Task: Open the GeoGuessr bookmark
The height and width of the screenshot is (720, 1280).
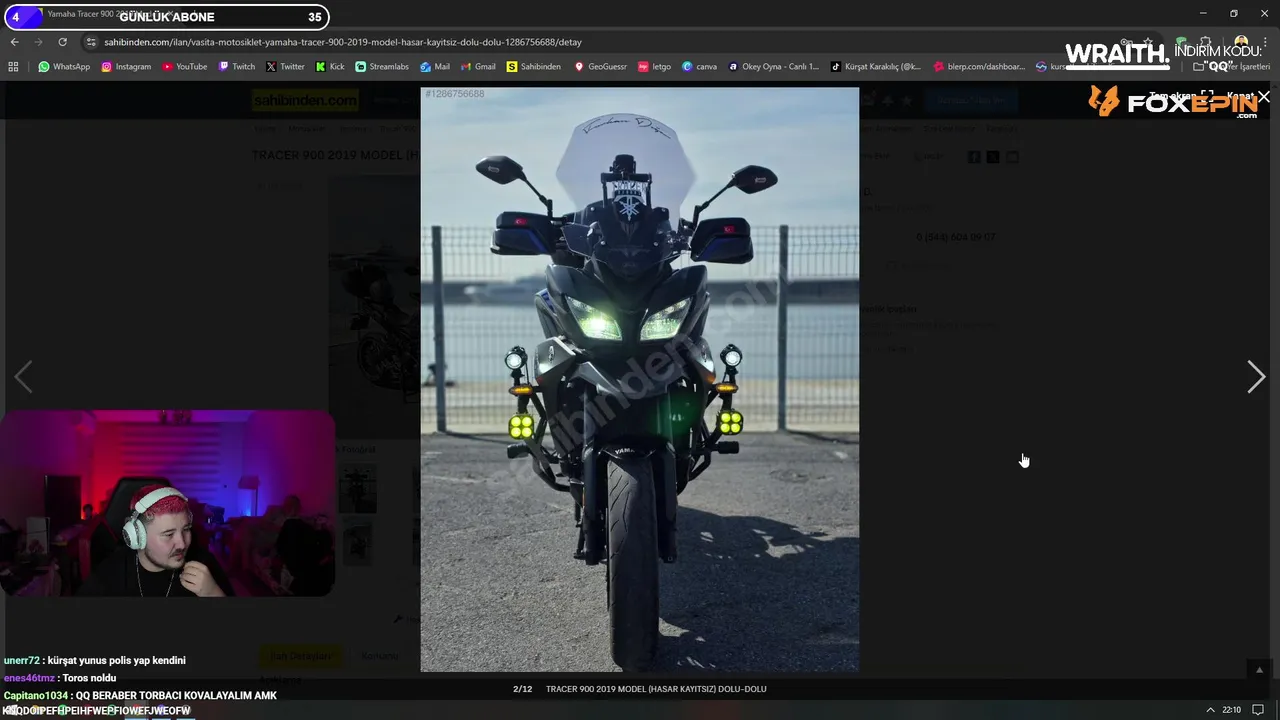Action: click(600, 67)
